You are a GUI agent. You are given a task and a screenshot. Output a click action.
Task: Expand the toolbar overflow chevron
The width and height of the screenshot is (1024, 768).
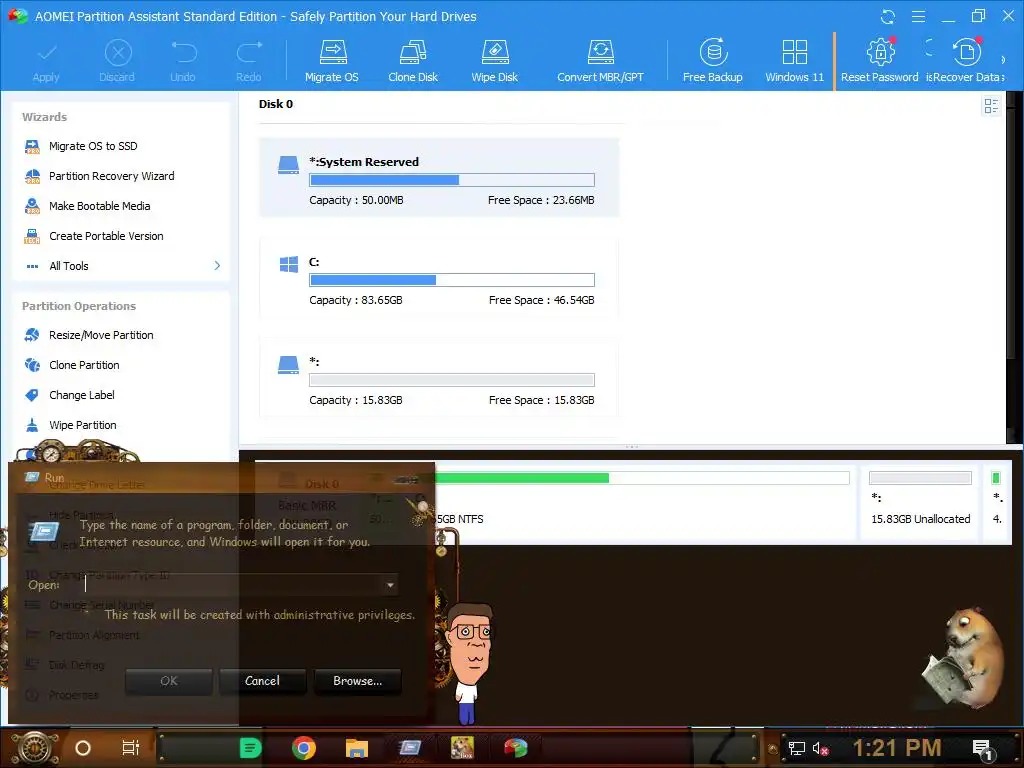(x=1004, y=60)
